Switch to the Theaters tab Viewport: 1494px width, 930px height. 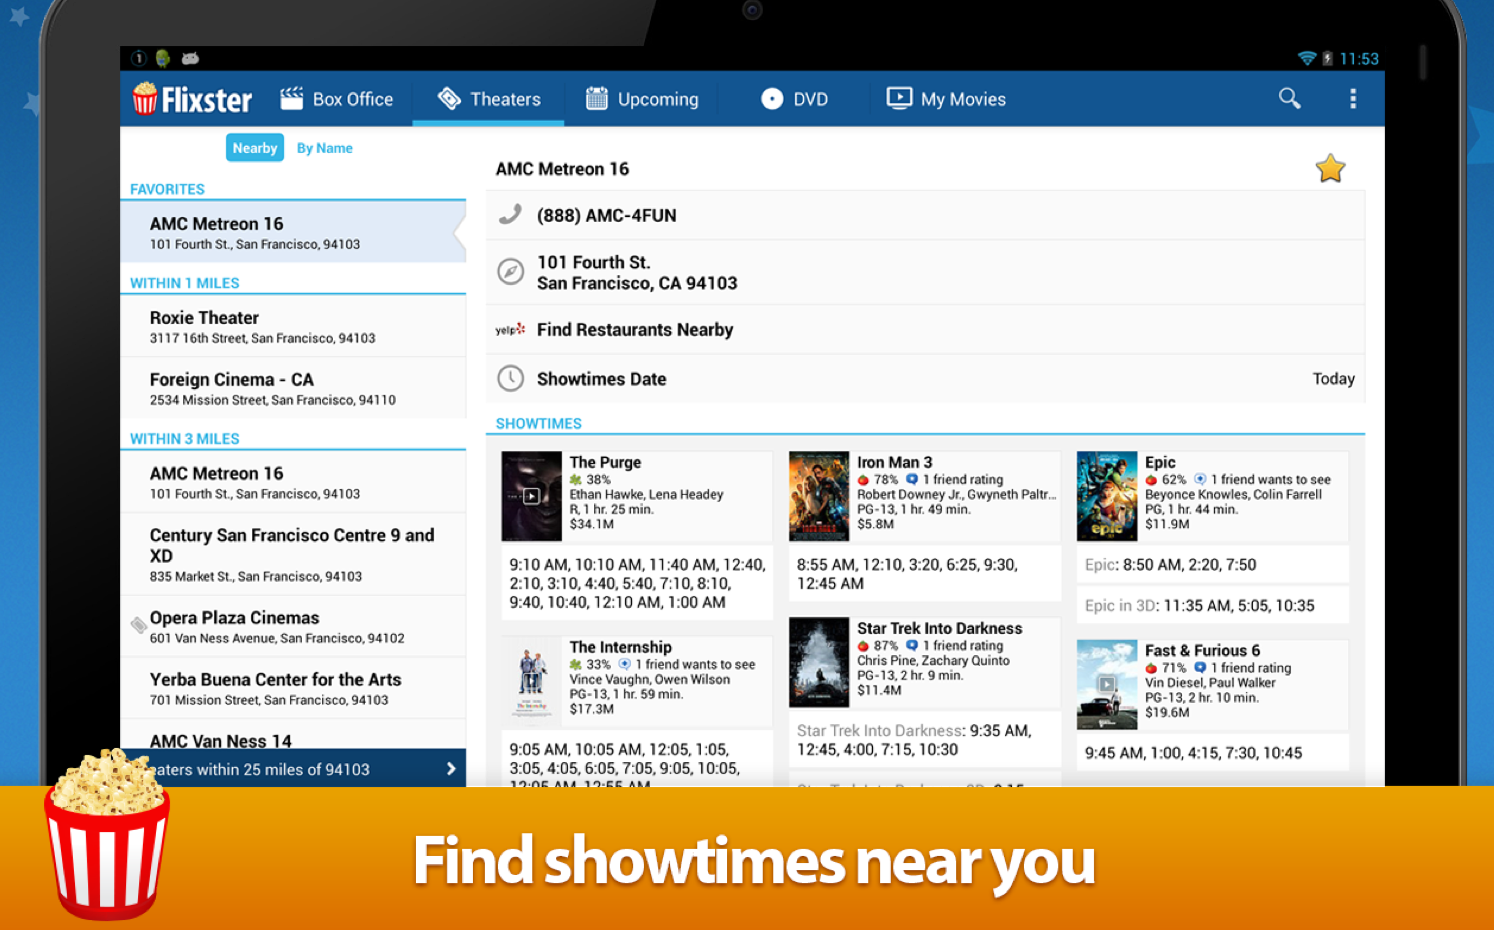489,99
